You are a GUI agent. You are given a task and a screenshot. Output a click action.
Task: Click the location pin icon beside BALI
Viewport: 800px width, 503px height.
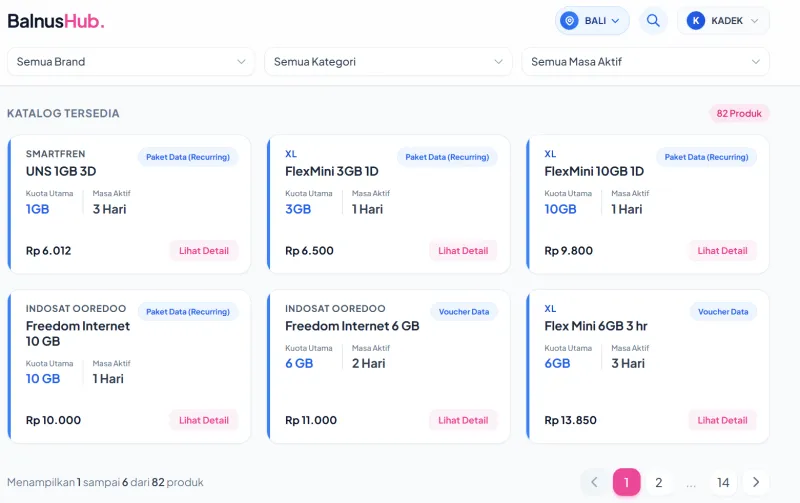click(569, 21)
